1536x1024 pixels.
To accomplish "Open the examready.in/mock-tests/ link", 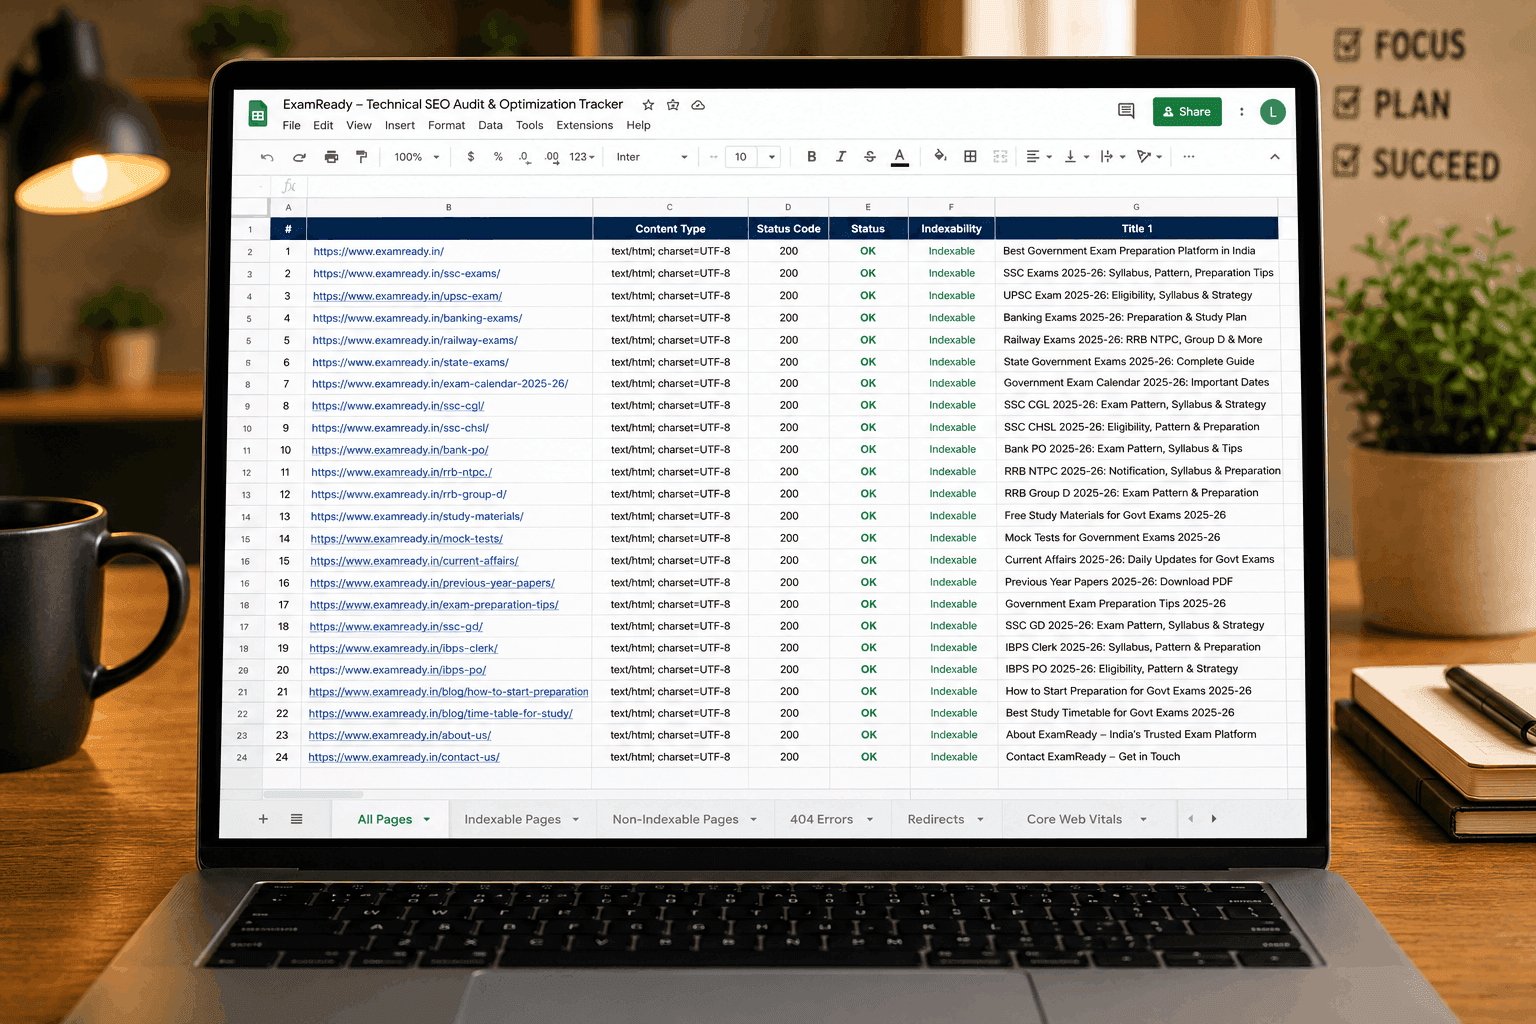I will [x=407, y=539].
